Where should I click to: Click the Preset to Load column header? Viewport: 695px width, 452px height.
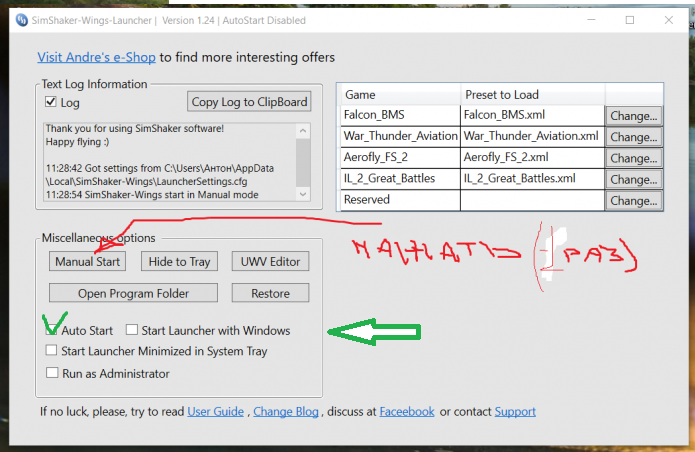532,94
